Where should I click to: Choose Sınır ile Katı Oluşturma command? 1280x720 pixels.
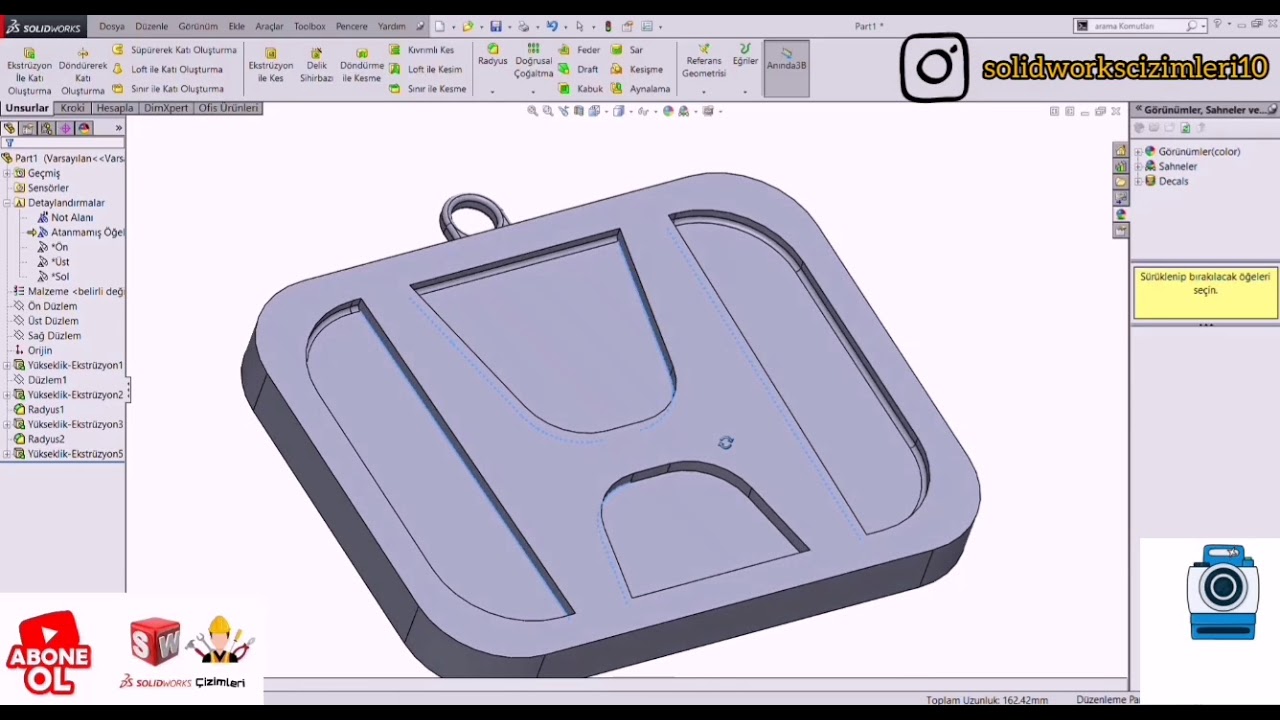point(168,89)
